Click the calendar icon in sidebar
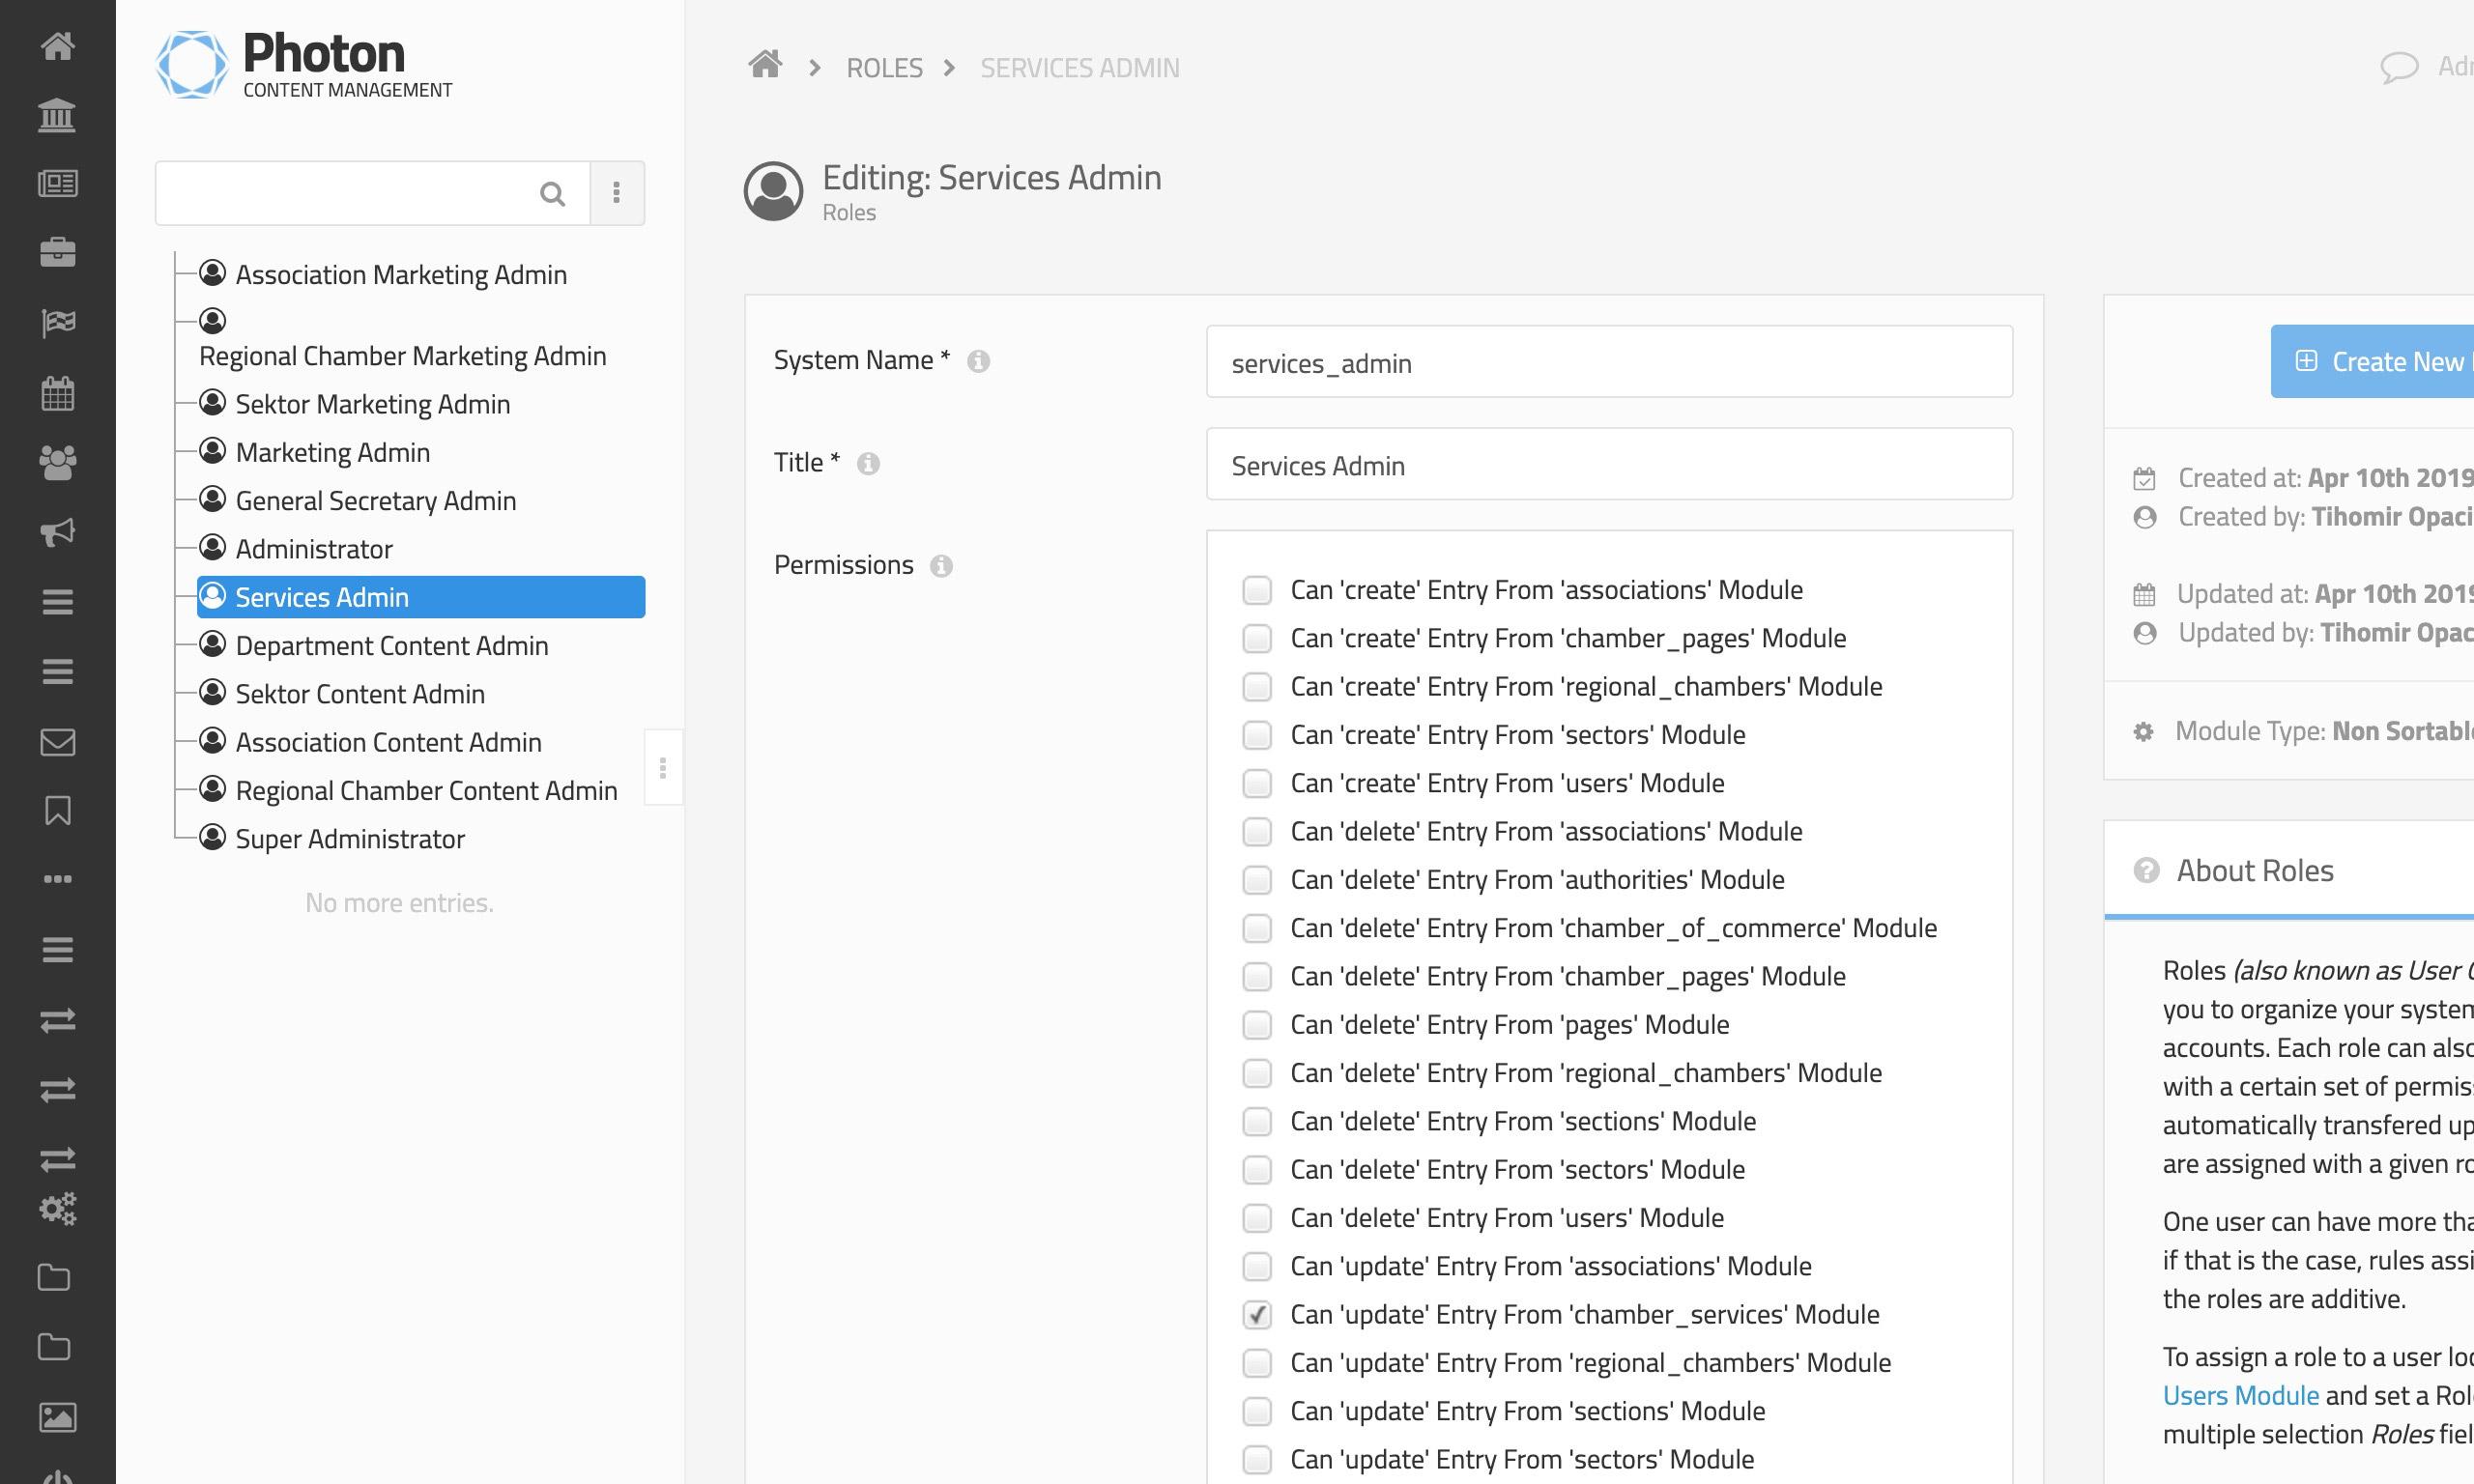2474x1484 pixels. point(58,392)
